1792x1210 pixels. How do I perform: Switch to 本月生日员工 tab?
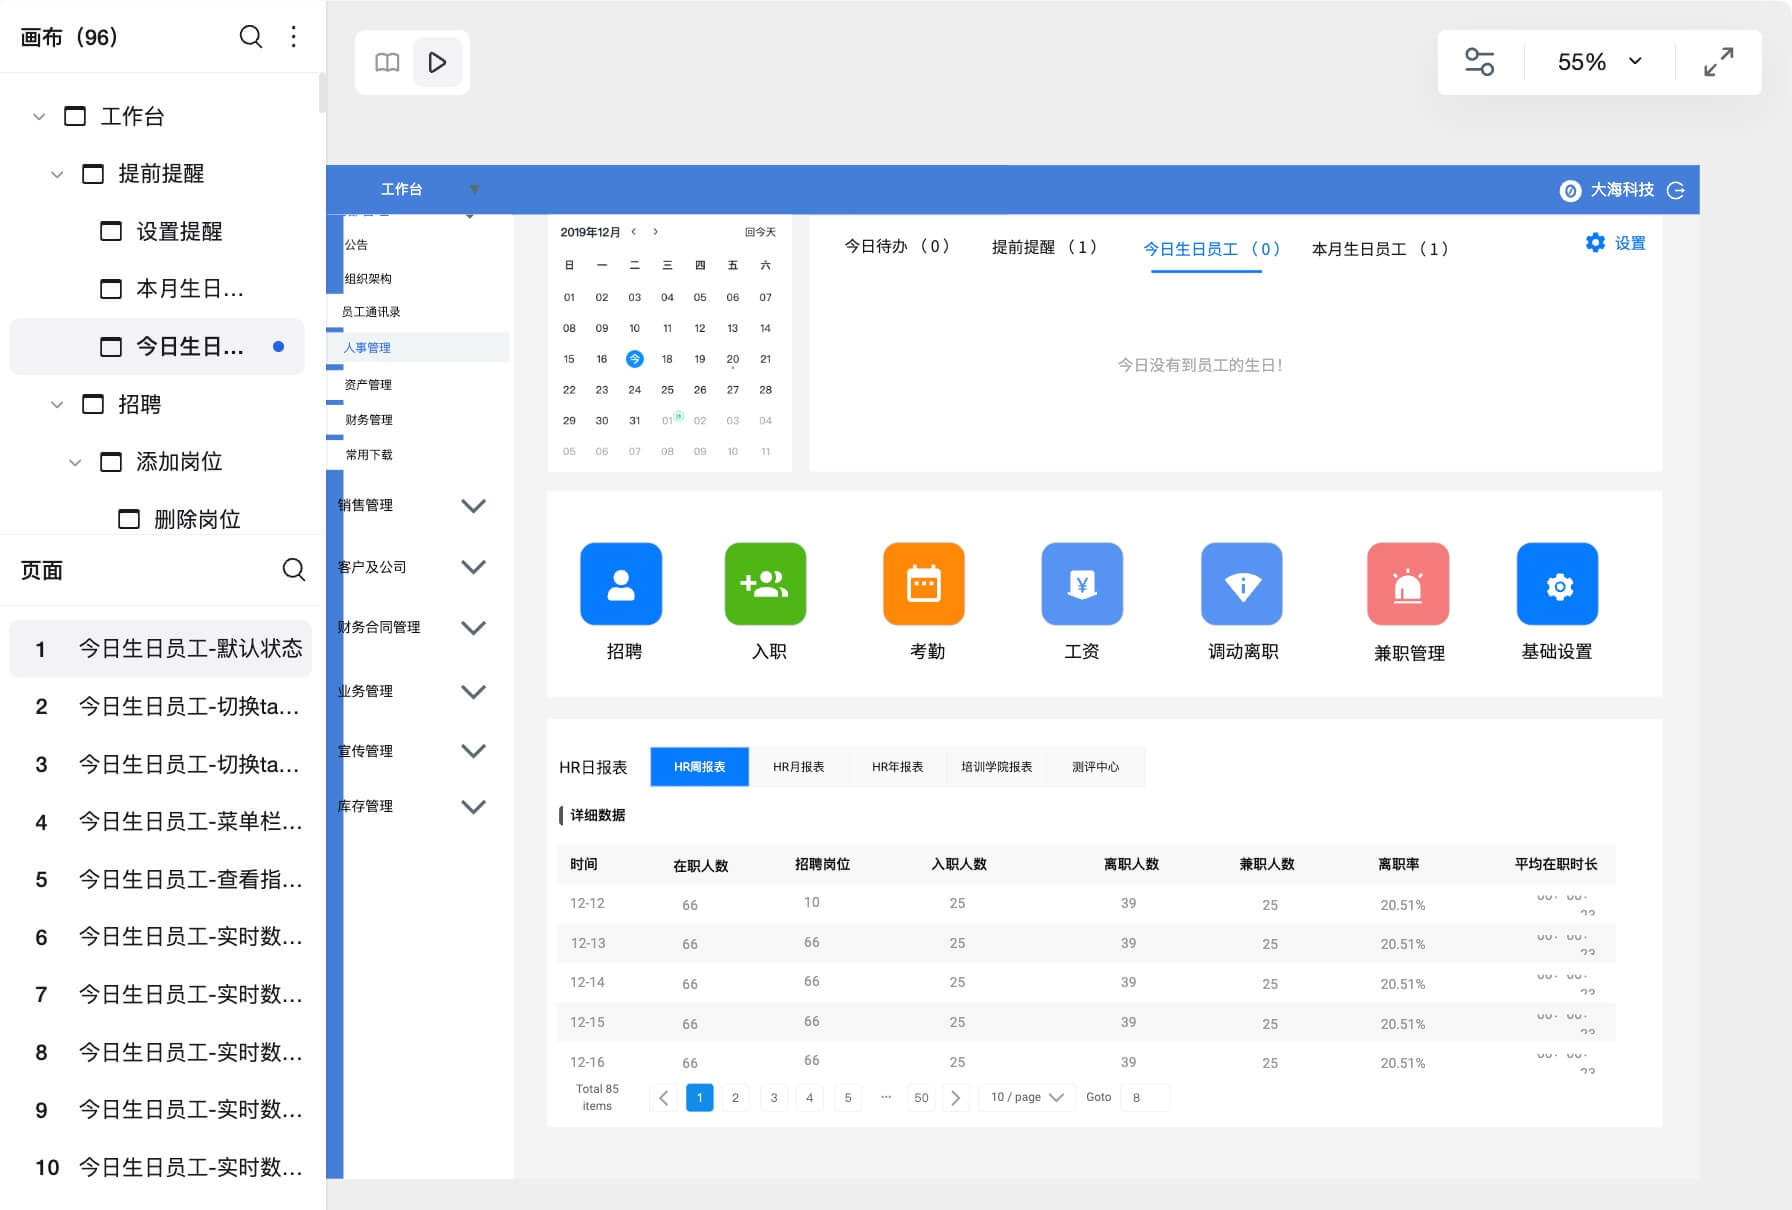[1380, 249]
